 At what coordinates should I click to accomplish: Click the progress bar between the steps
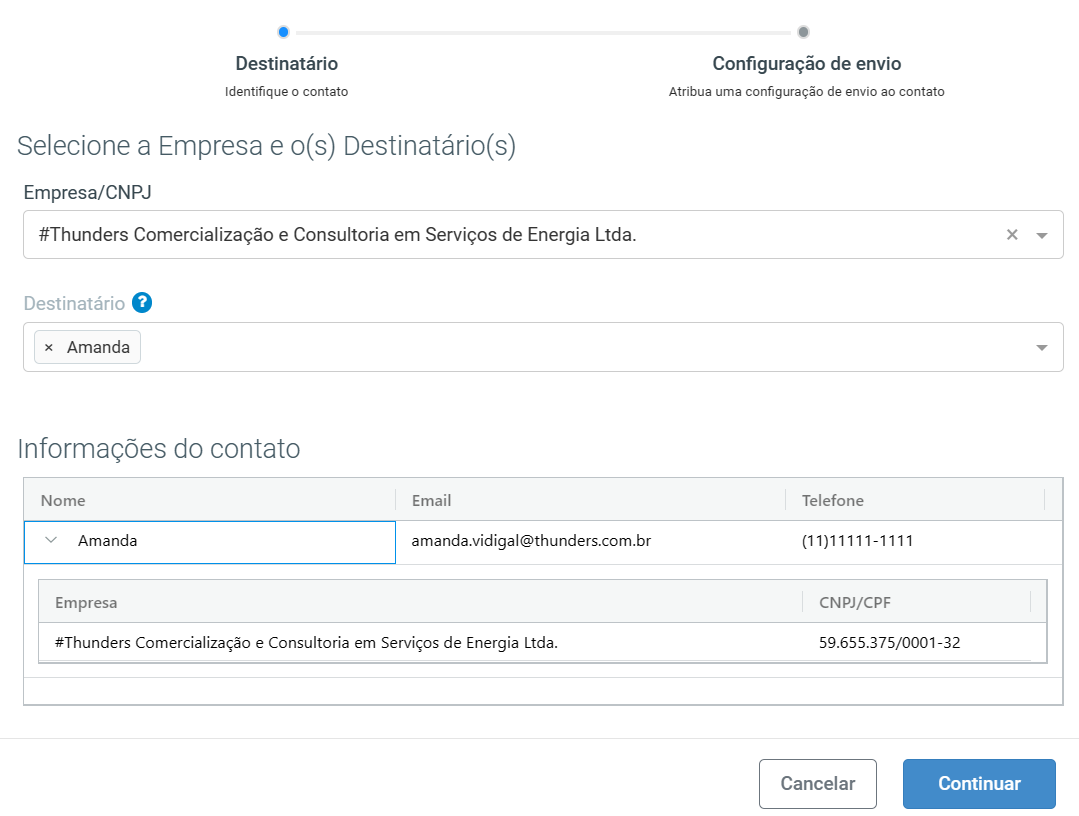pyautogui.click(x=543, y=31)
